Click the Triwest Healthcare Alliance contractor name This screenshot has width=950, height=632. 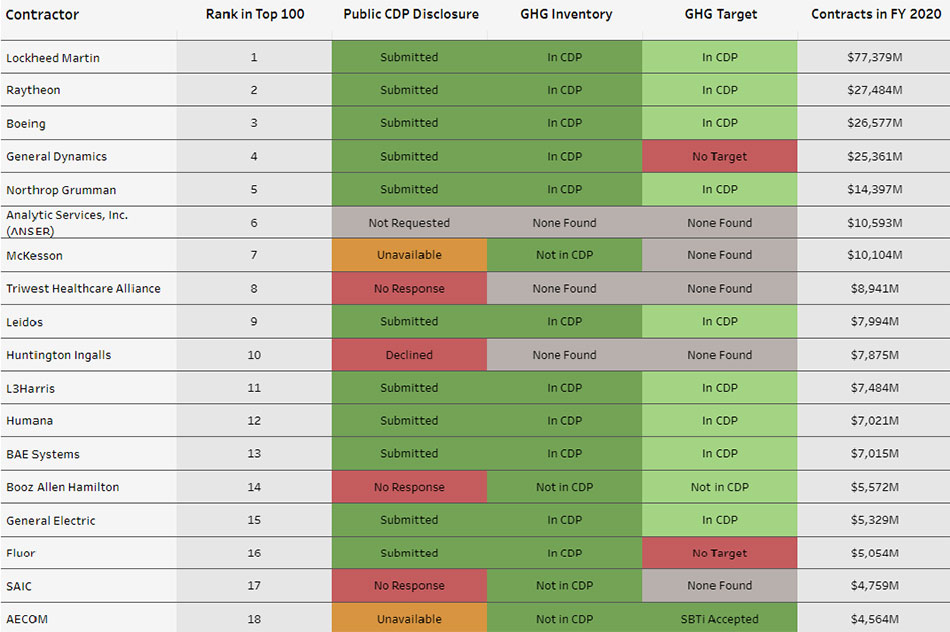pos(83,289)
